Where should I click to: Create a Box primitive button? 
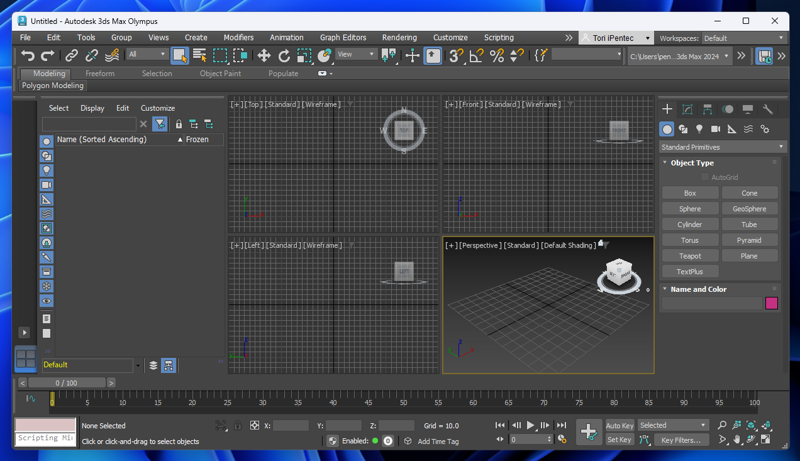[x=690, y=193]
